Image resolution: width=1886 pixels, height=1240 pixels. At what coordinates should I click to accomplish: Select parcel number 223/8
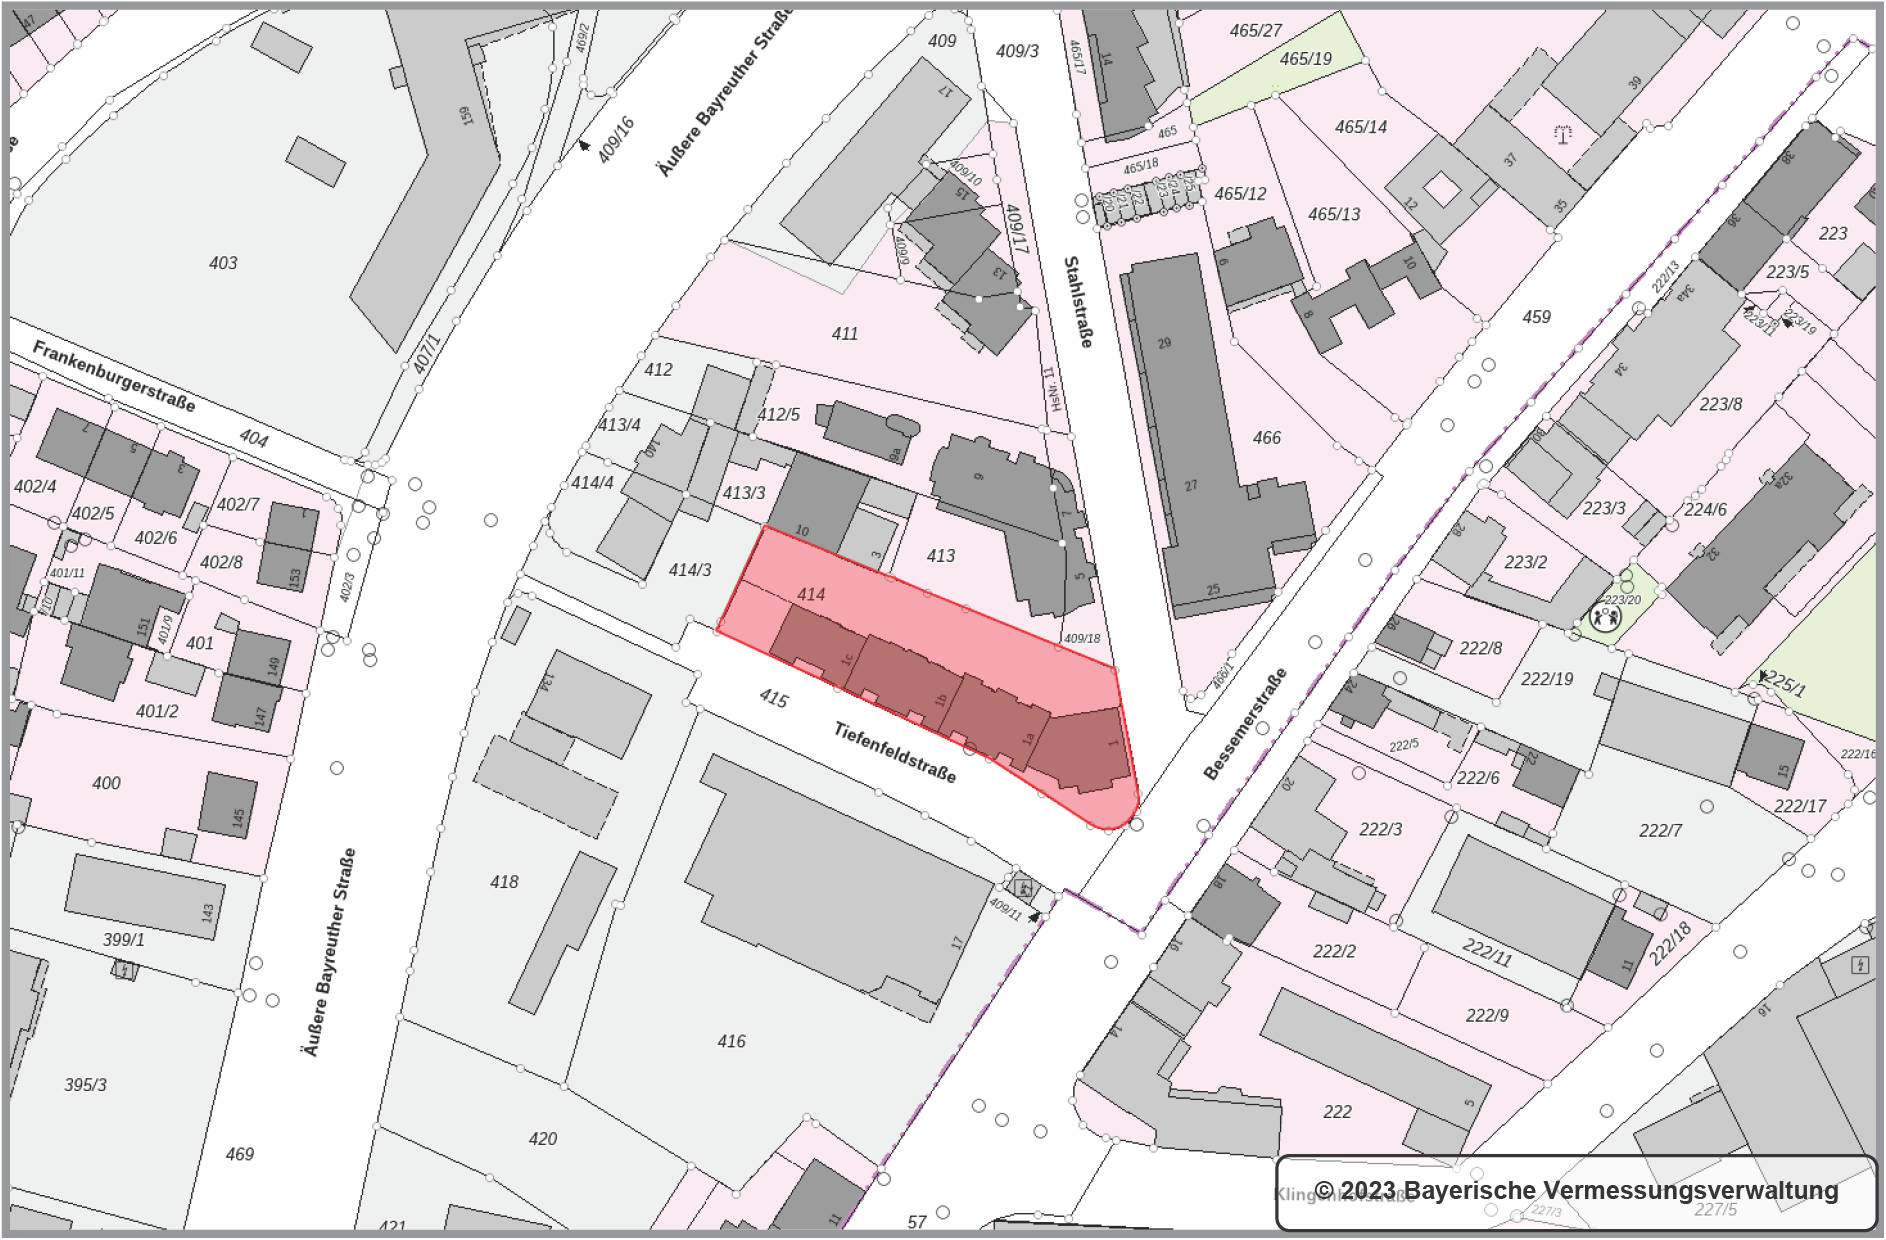(x=1721, y=404)
